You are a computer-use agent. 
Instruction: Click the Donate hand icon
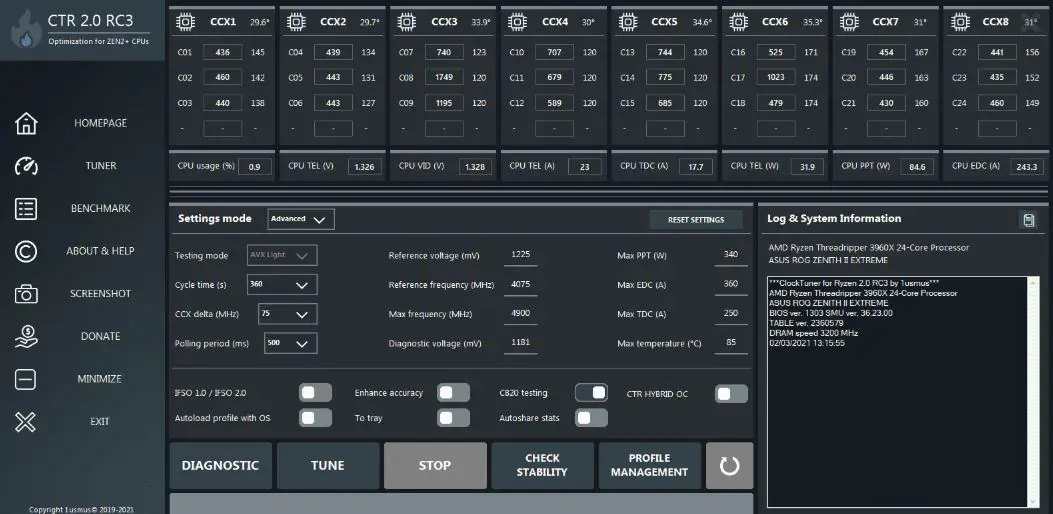tap(26, 337)
